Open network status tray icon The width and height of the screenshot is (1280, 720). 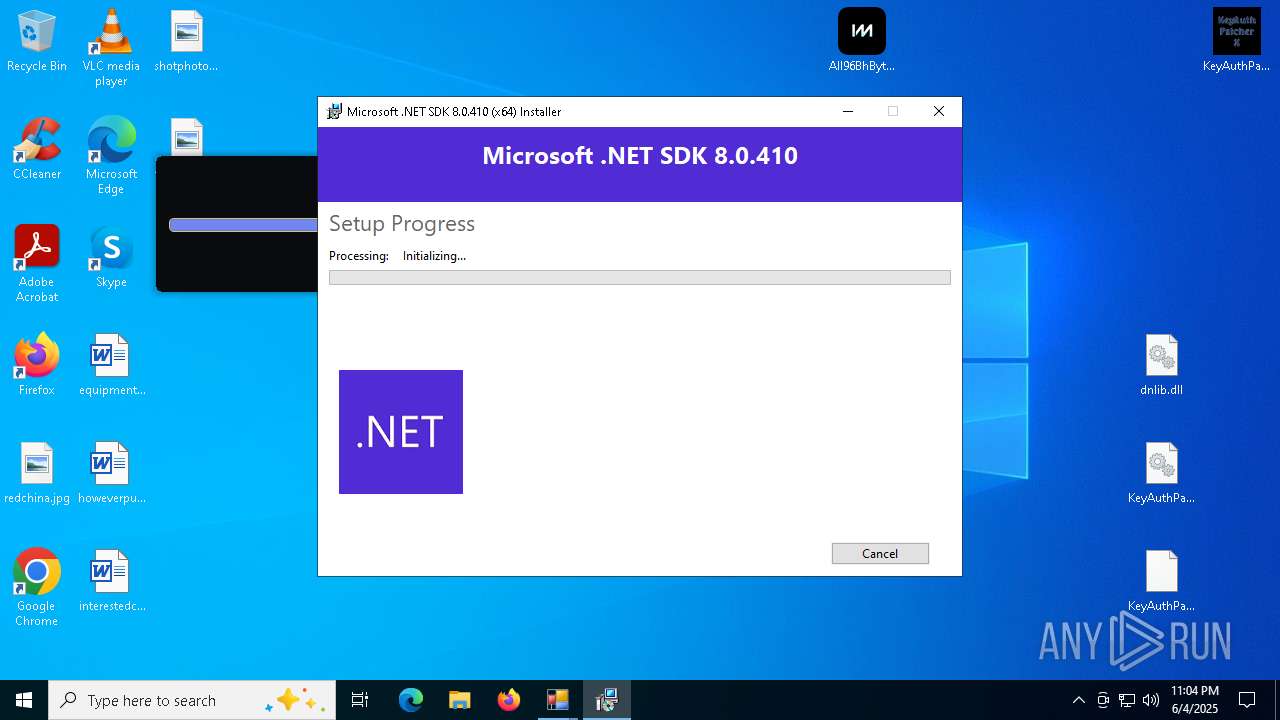click(x=1127, y=700)
